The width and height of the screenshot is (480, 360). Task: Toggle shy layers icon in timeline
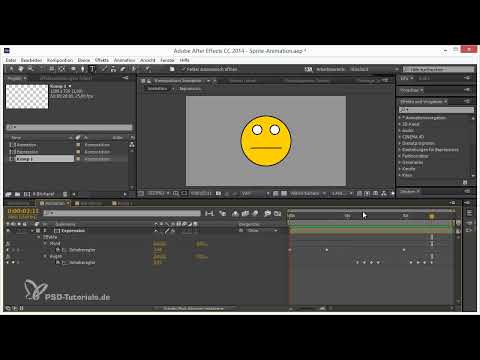tap(235, 213)
